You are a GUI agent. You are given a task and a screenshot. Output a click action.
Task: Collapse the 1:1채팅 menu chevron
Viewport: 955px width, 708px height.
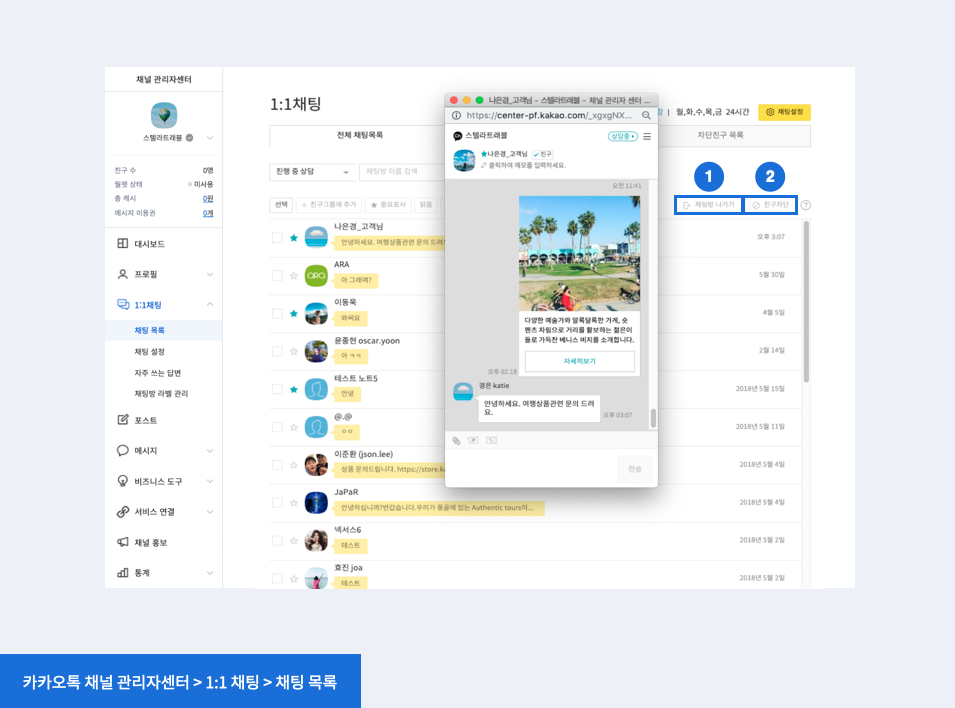210,304
